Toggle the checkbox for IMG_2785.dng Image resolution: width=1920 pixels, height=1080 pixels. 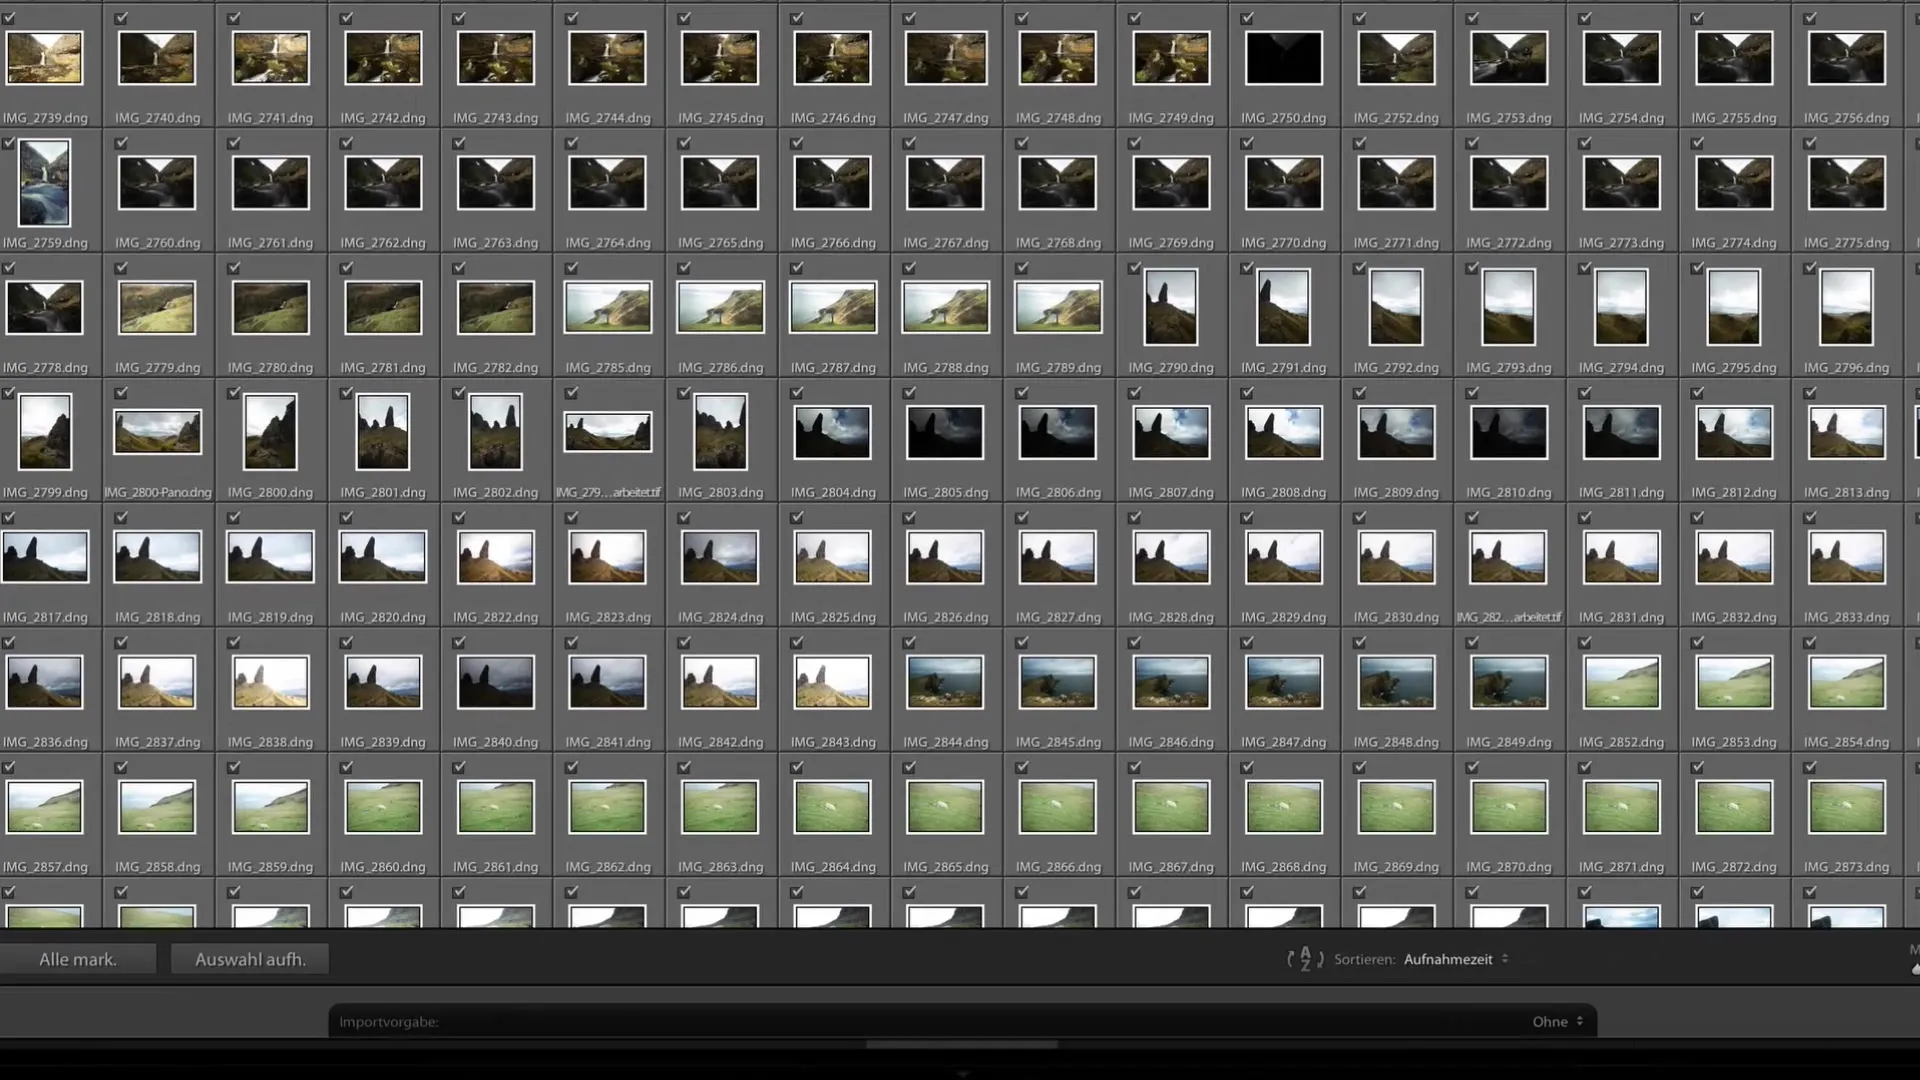coord(571,268)
